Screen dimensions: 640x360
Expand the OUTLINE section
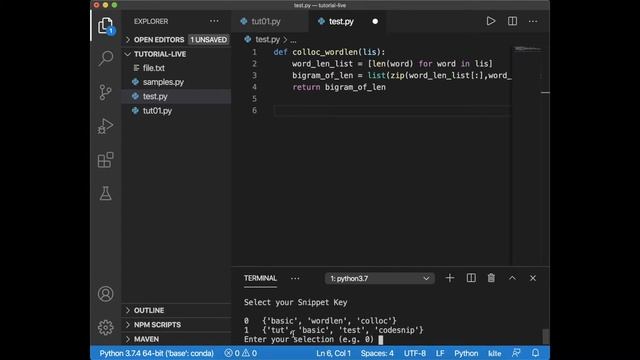(x=176, y=310)
